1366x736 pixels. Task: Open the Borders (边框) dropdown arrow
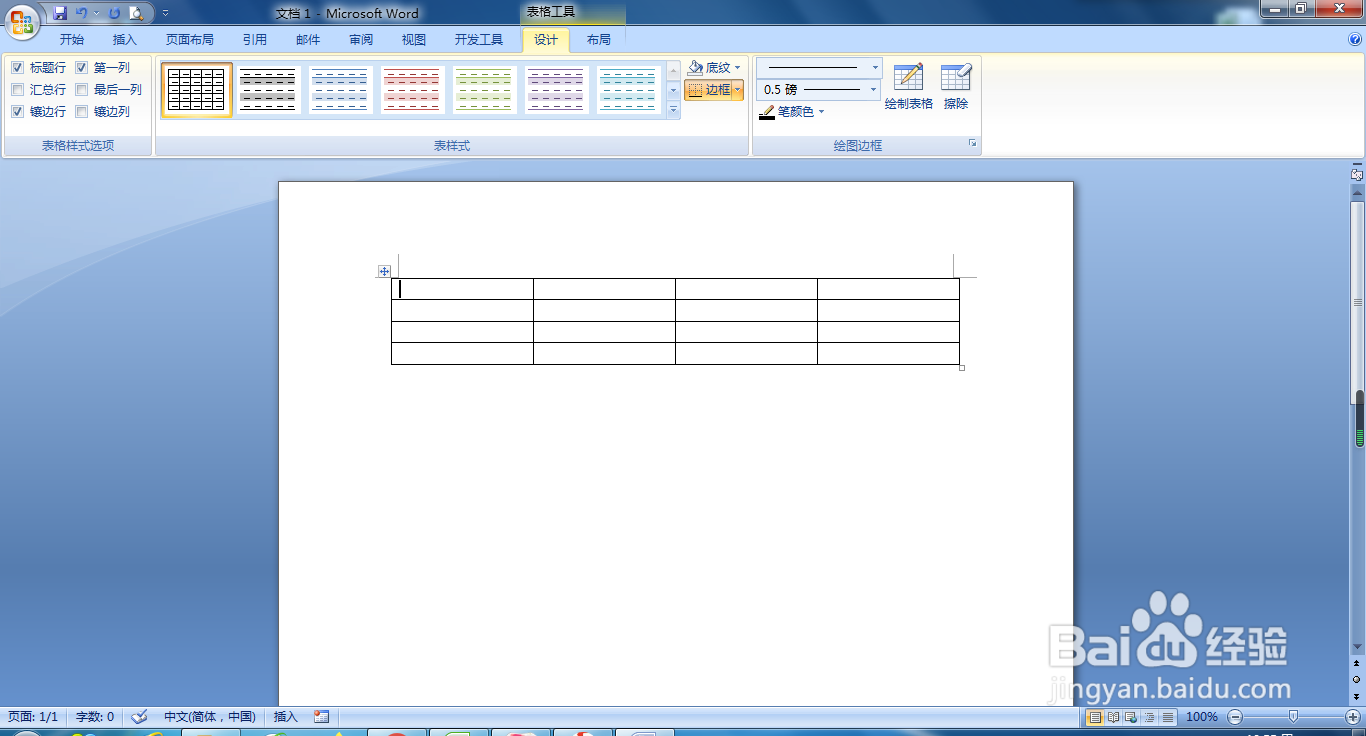pos(738,90)
